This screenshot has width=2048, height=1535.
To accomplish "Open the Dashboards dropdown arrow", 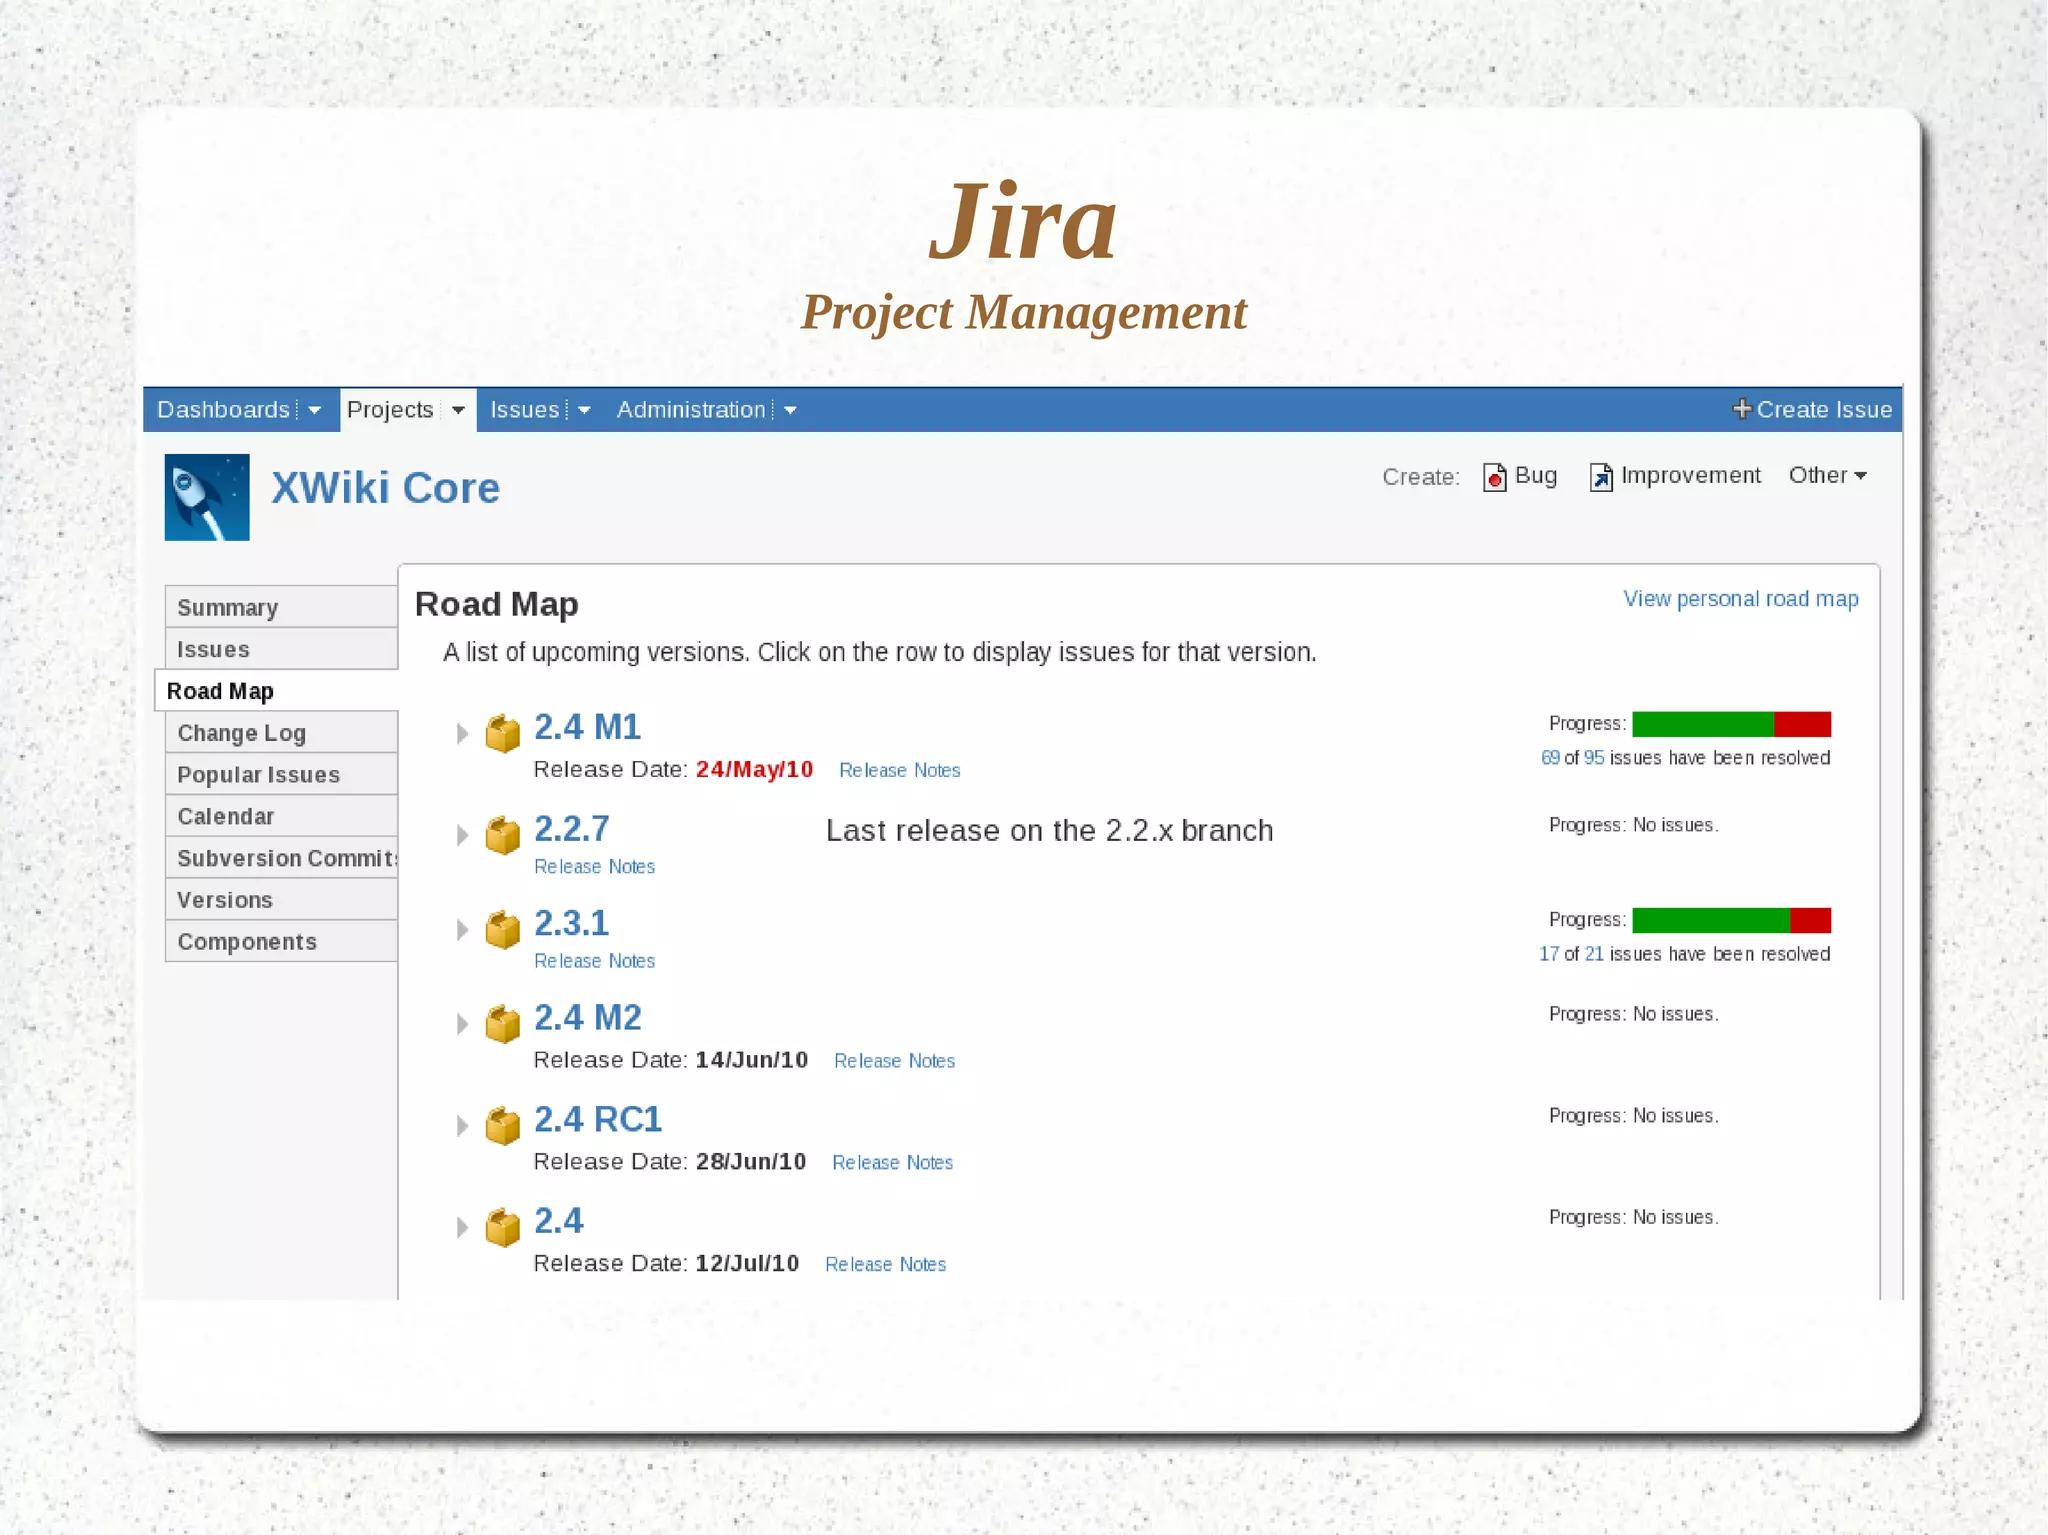I will click(x=315, y=410).
